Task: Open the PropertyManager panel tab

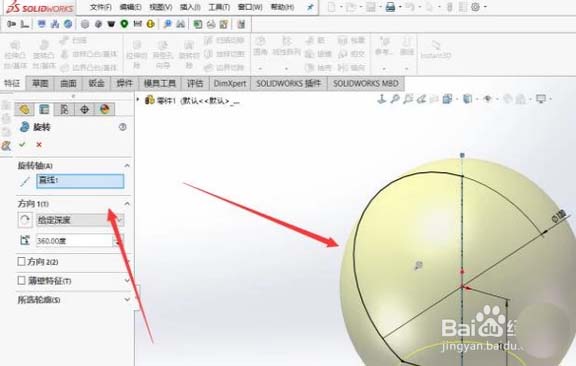Action: click(x=44, y=109)
